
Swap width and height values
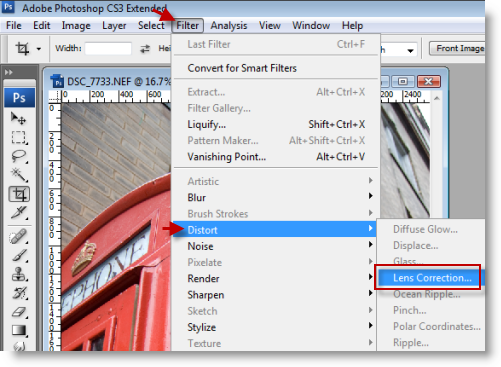pos(145,49)
